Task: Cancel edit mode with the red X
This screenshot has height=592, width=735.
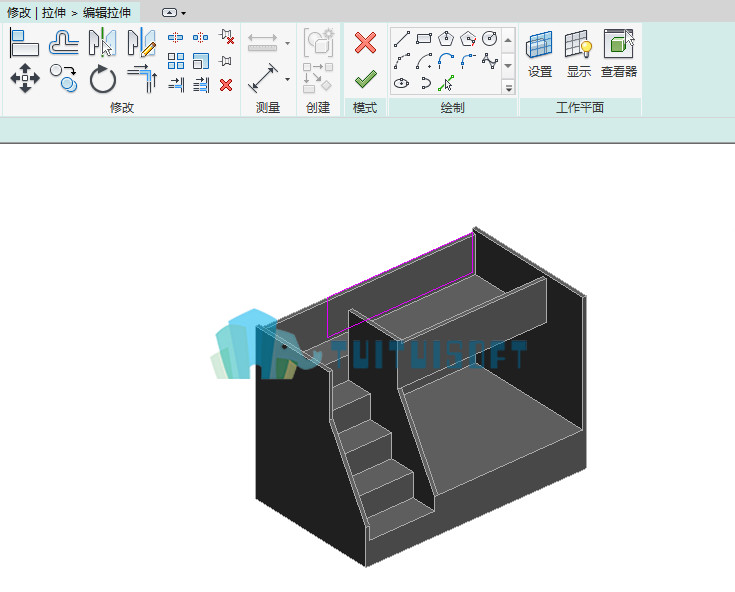Action: point(365,43)
